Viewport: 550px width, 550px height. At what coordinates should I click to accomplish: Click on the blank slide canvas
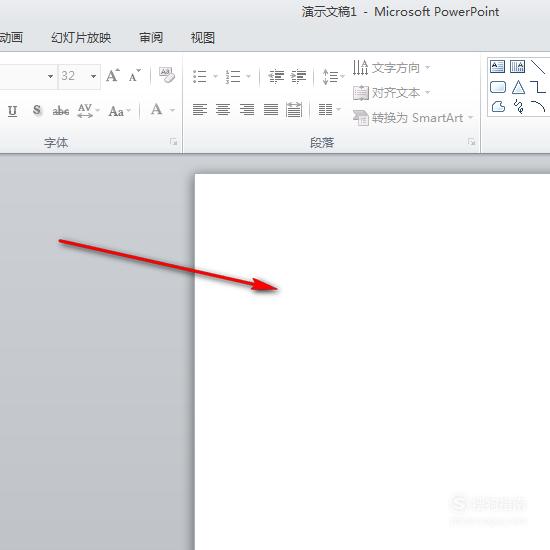pyautogui.click(x=372, y=362)
